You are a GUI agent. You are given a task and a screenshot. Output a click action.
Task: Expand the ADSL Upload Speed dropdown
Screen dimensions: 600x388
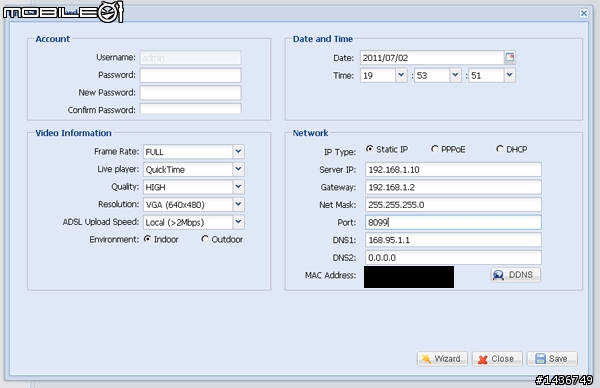click(x=238, y=222)
